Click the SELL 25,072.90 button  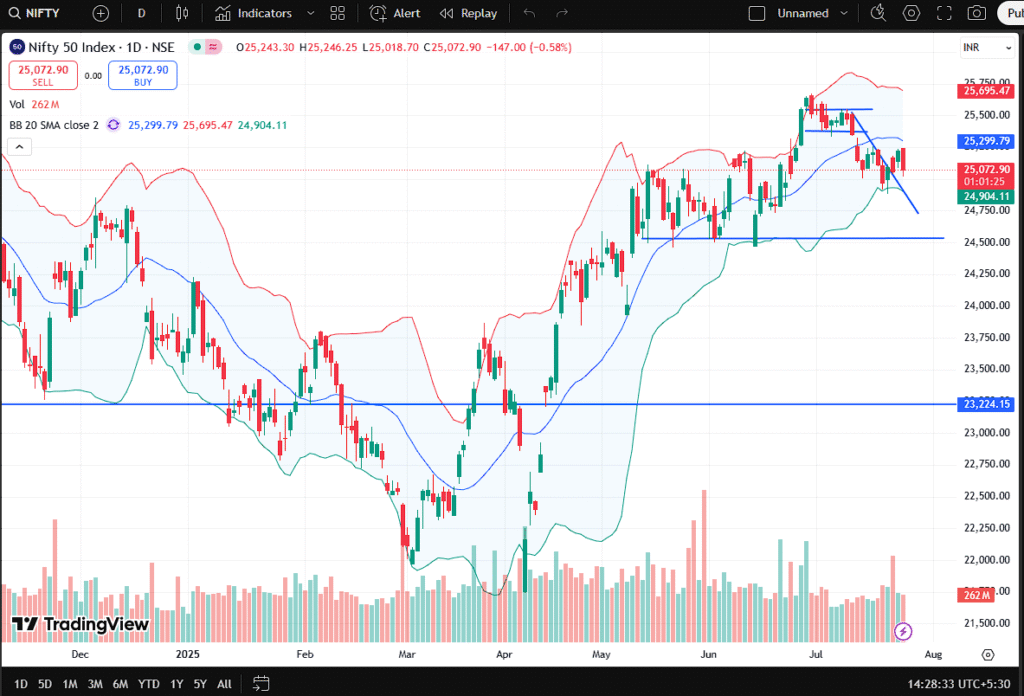coord(43,75)
